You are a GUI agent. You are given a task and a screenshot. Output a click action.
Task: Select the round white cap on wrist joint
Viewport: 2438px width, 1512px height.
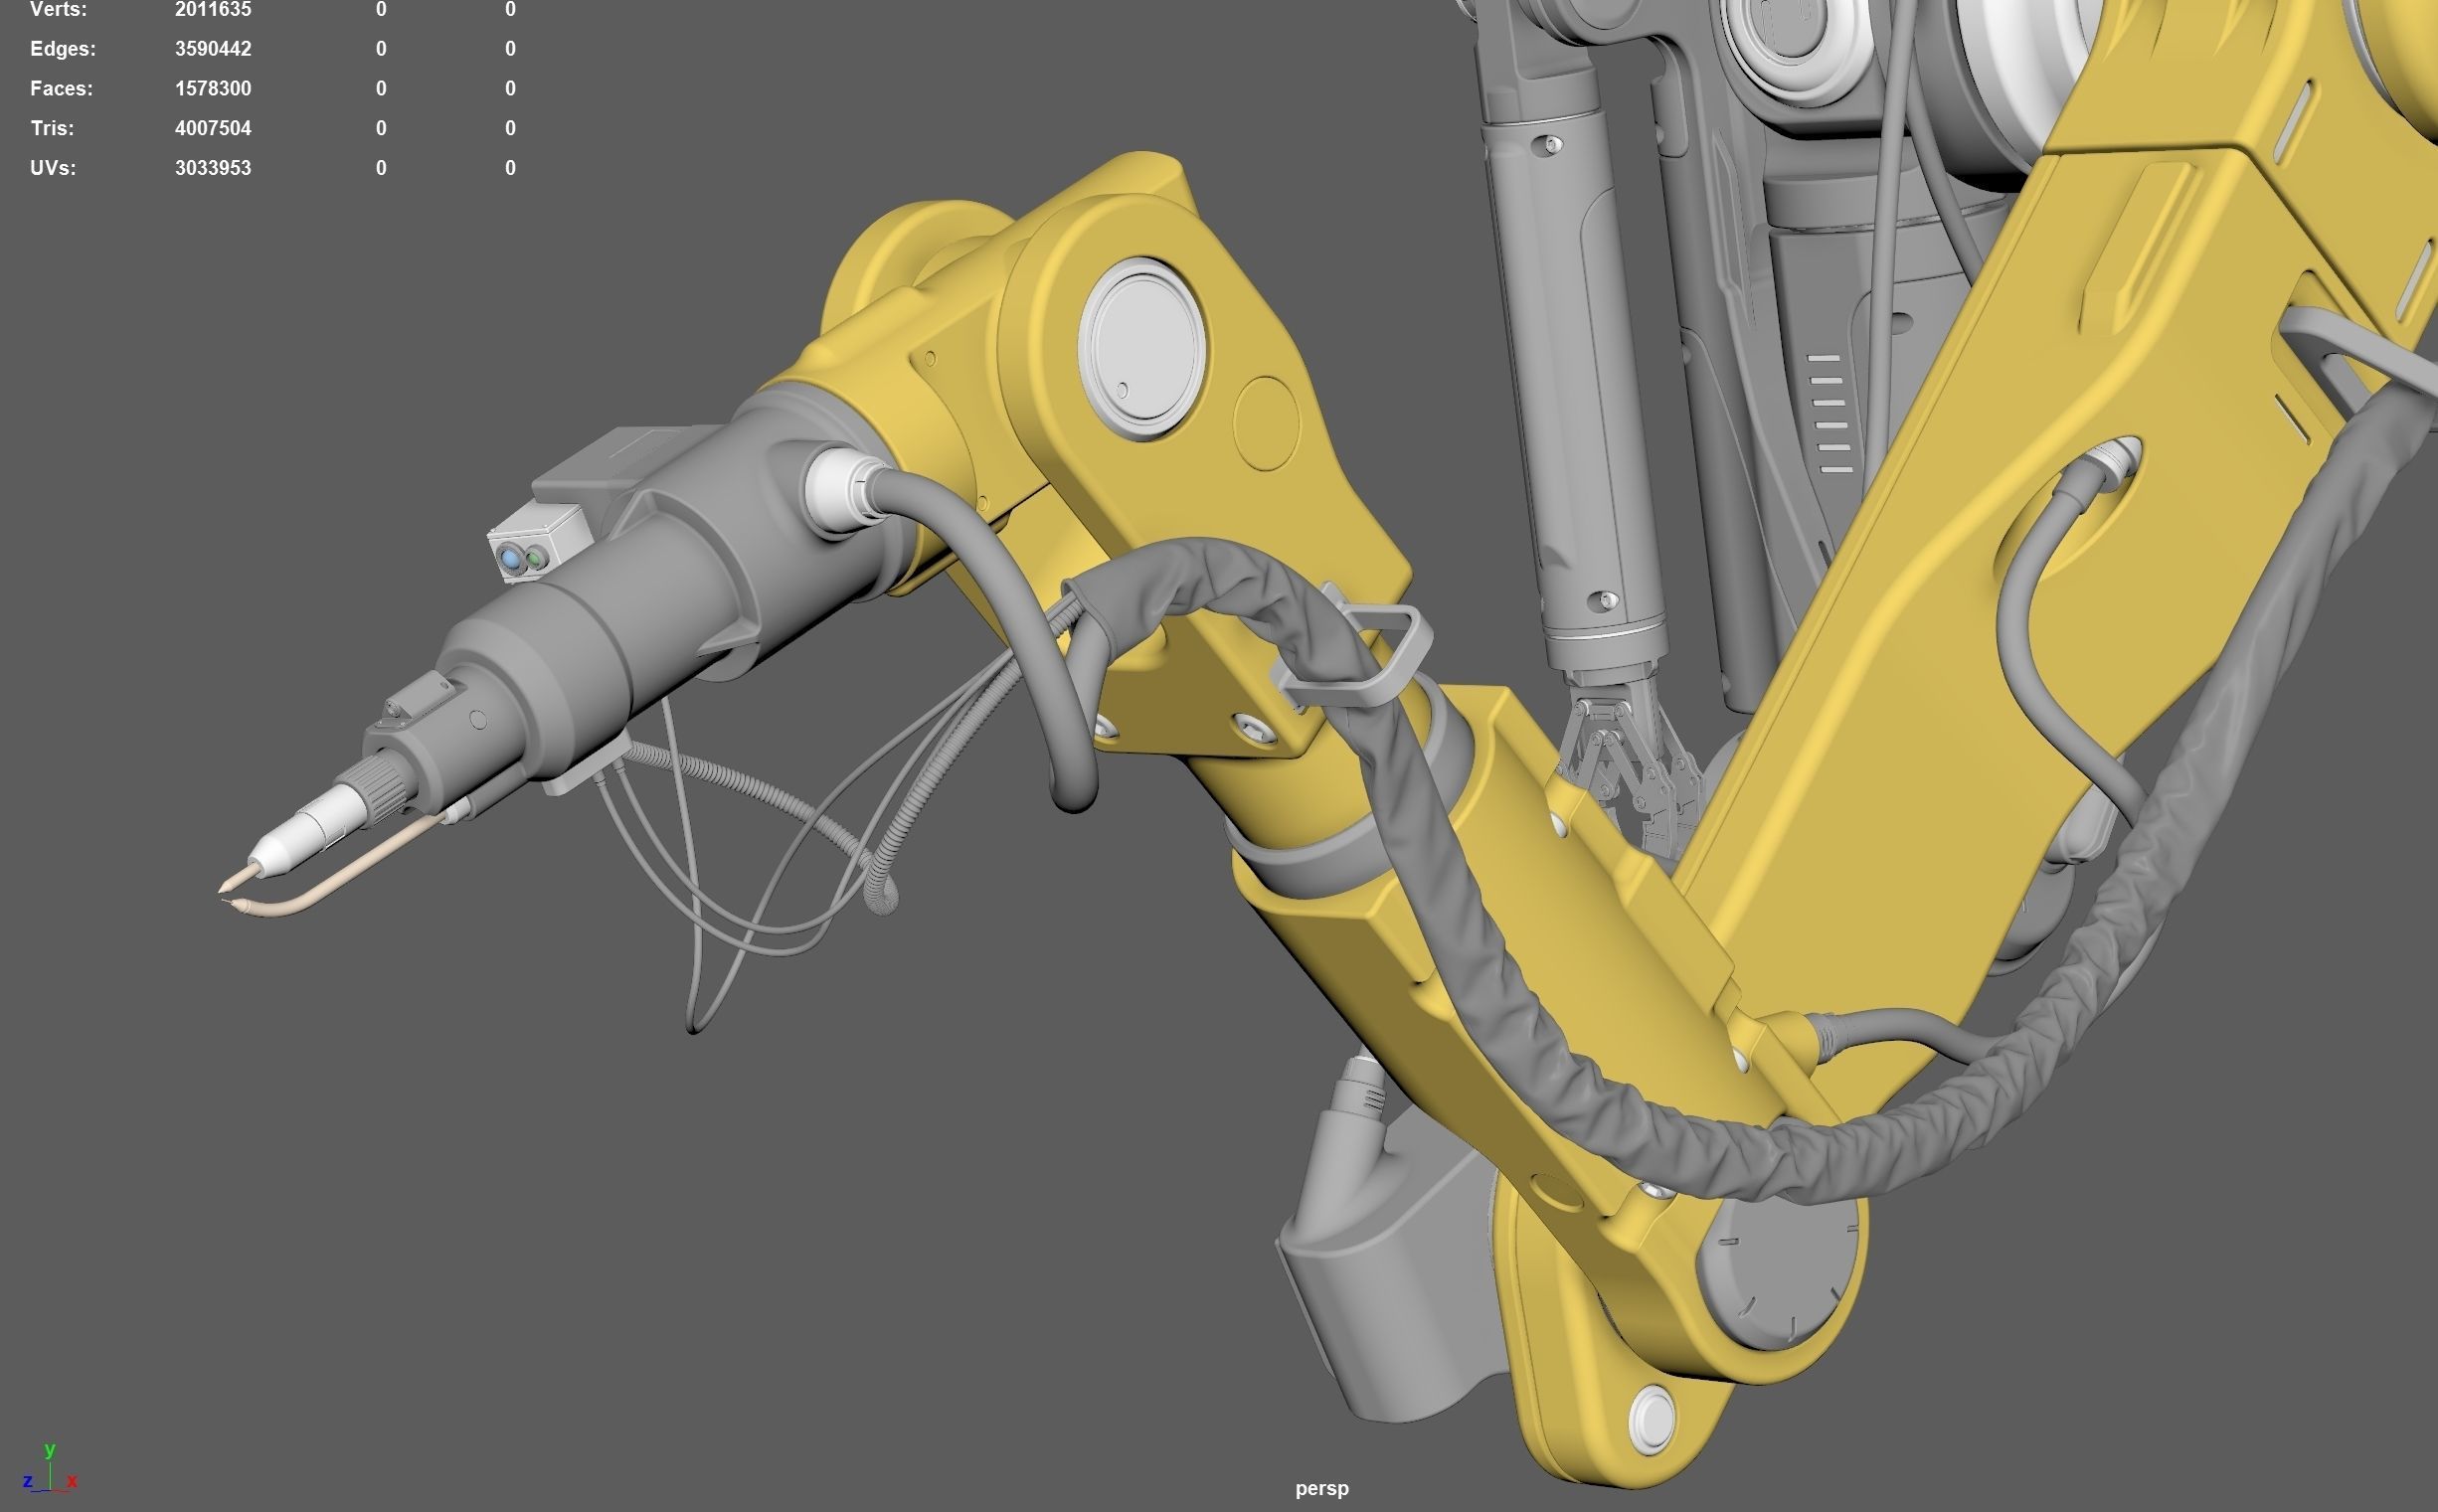coord(1143,347)
